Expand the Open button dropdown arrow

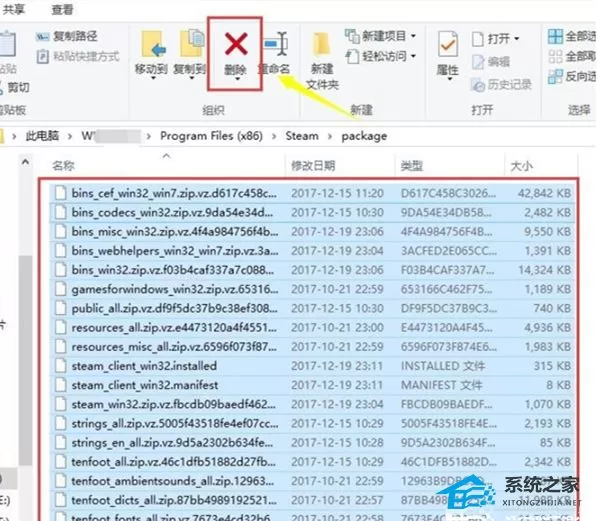(x=517, y=38)
